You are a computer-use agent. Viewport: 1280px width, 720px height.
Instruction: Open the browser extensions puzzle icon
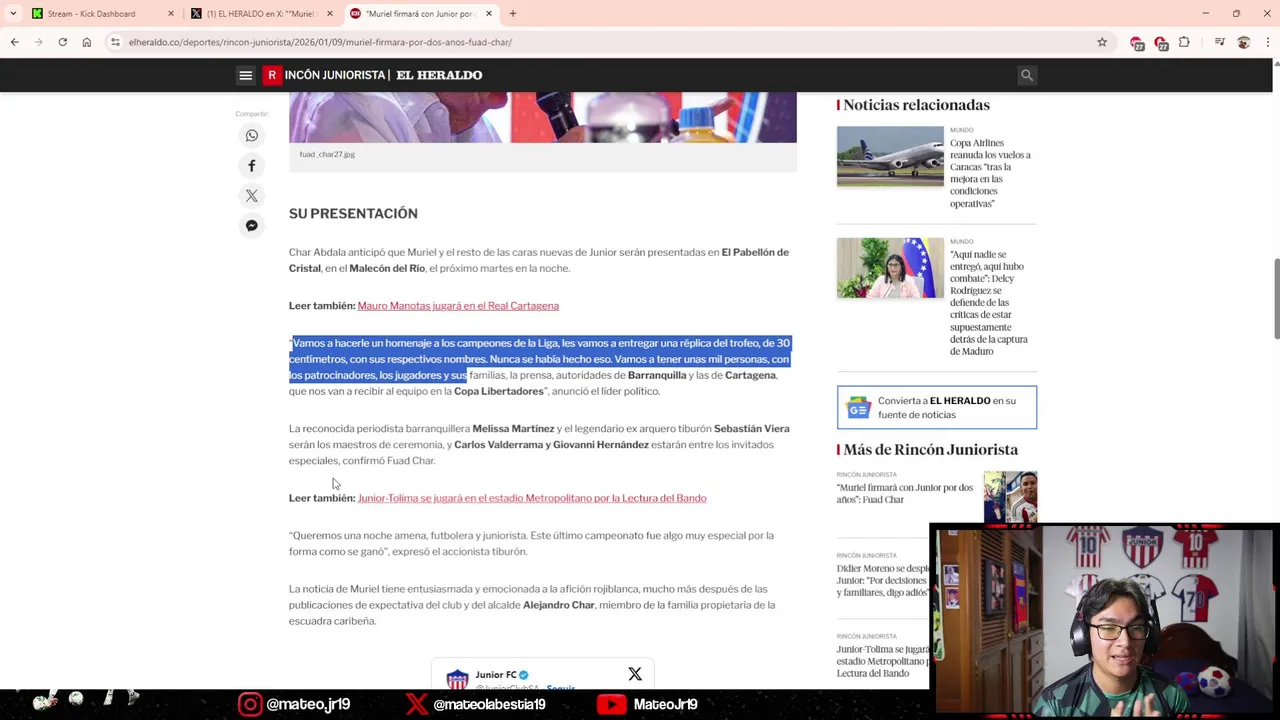tap(1184, 42)
